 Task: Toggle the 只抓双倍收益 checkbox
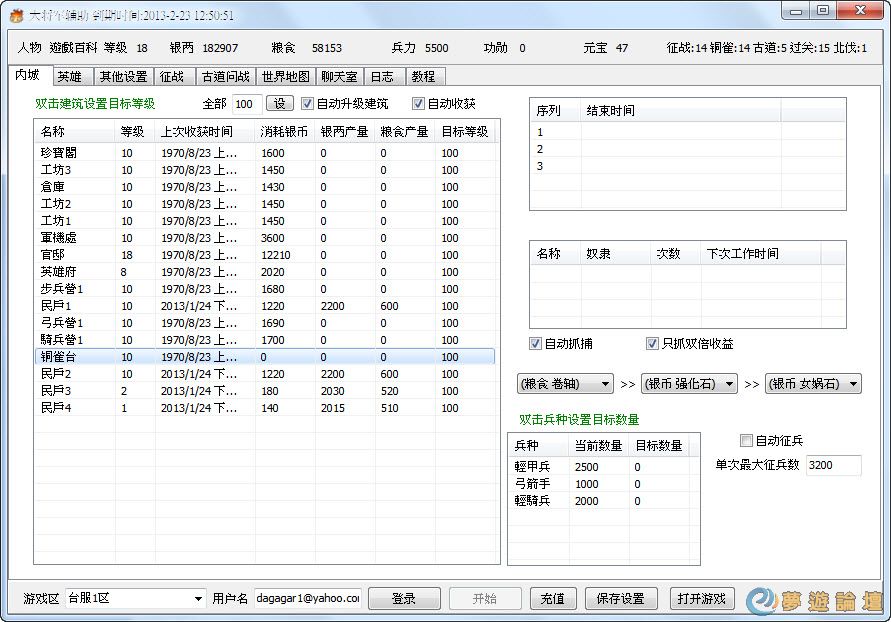[x=652, y=344]
